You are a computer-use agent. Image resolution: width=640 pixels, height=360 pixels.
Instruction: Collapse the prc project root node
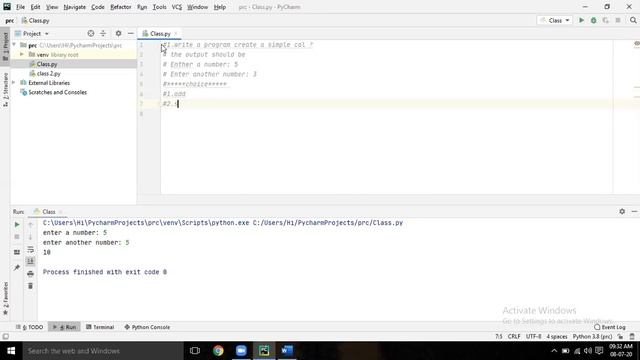pos(14,45)
